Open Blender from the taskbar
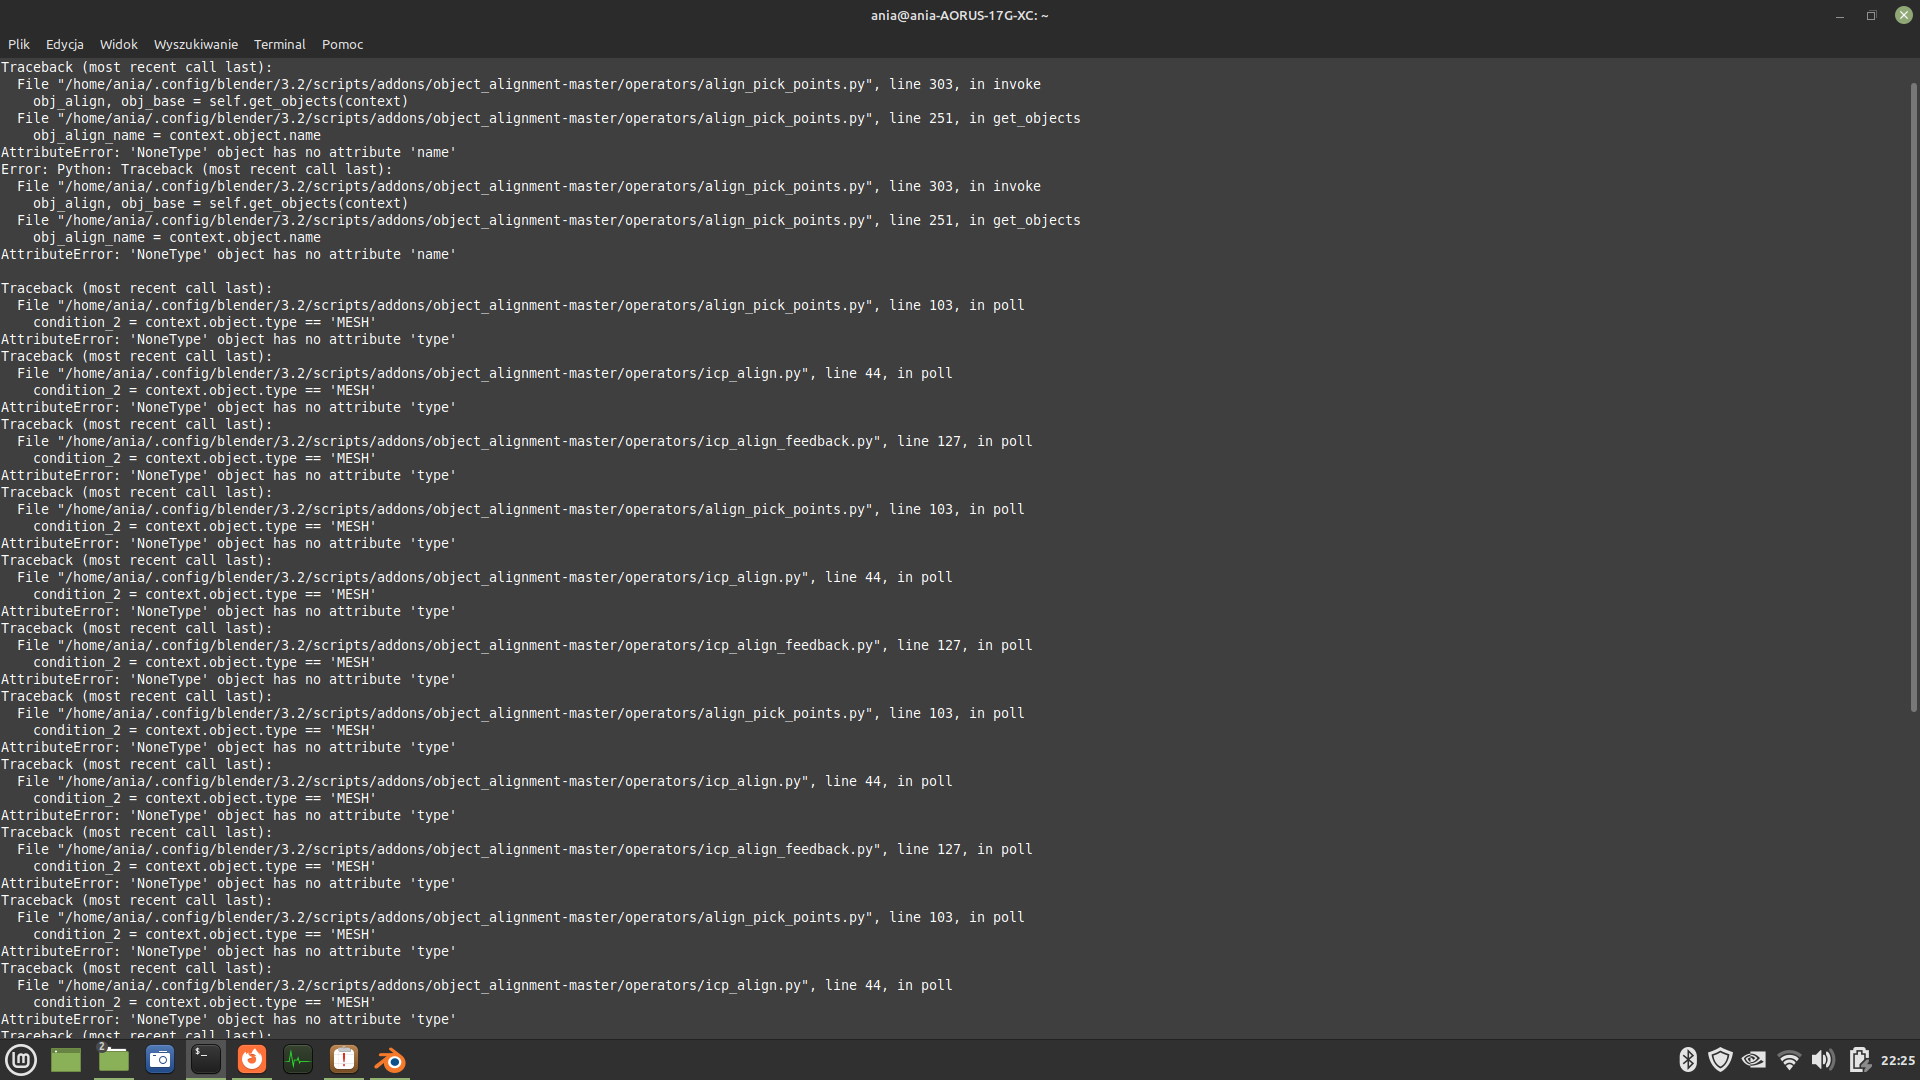This screenshot has height=1080, width=1920. (x=389, y=1059)
